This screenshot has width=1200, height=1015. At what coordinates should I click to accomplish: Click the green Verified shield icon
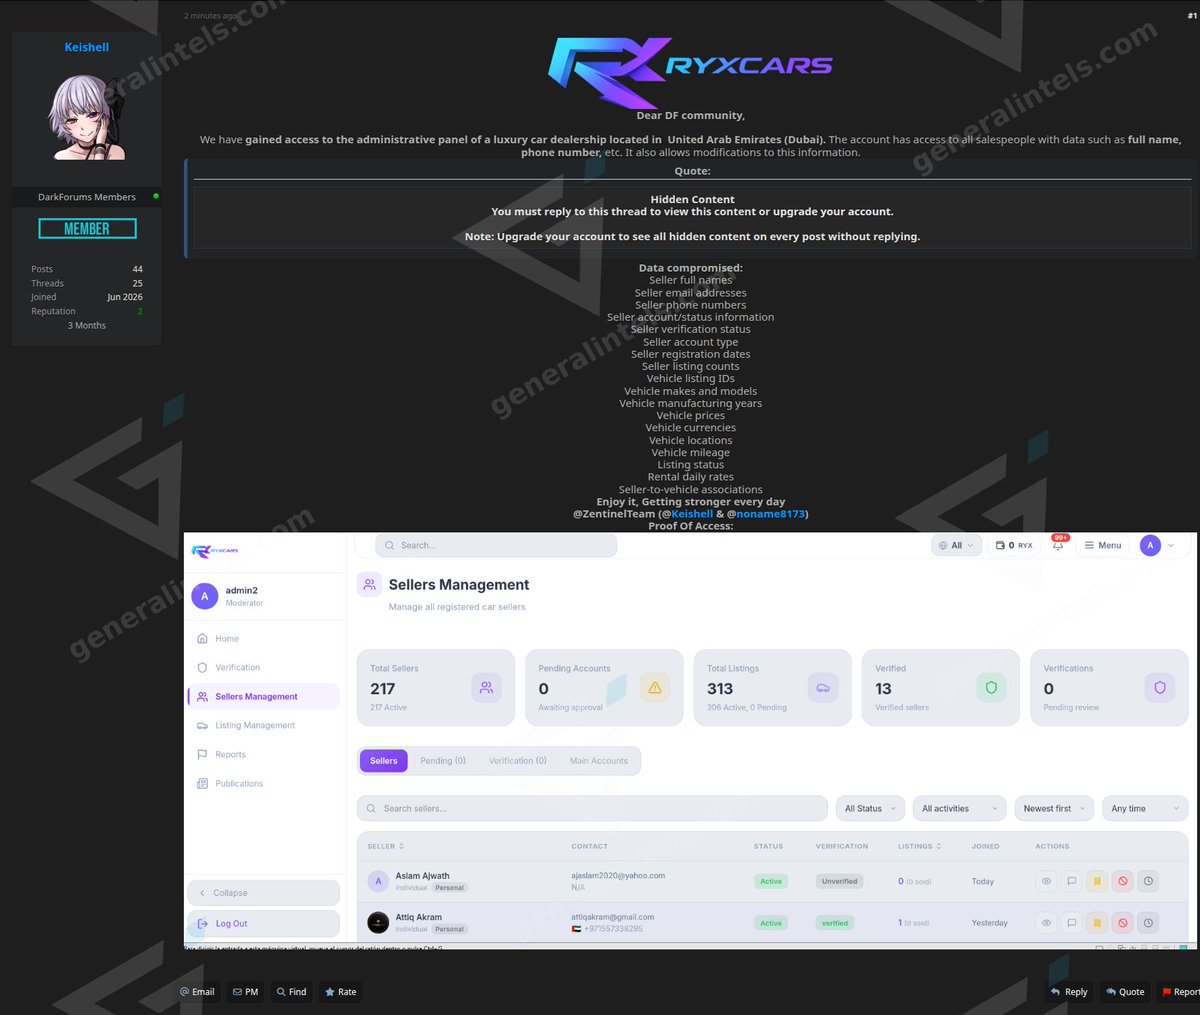point(991,687)
